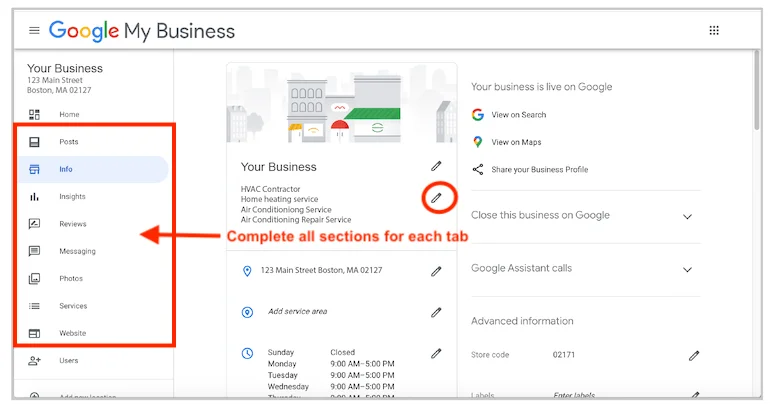Edit store code 02171 pencil icon
Screen dimensions: 777x407
[694, 355]
